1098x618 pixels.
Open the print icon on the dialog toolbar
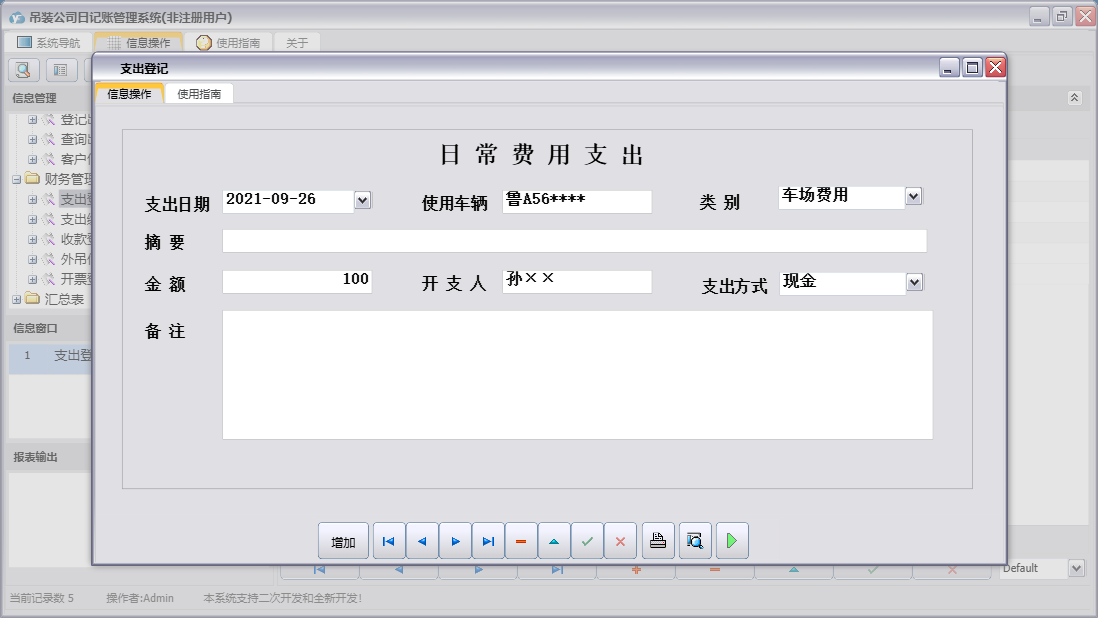tap(657, 540)
